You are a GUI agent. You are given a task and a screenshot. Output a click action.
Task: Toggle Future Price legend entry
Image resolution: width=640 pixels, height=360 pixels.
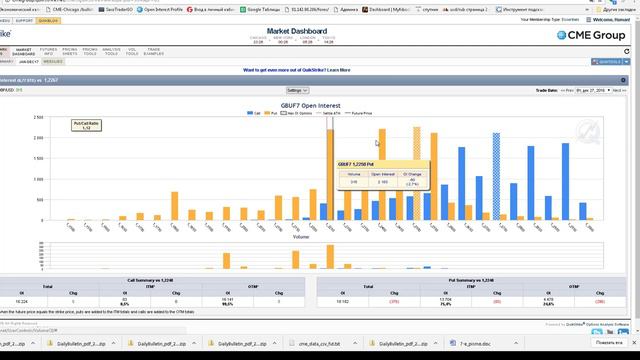click(358, 113)
